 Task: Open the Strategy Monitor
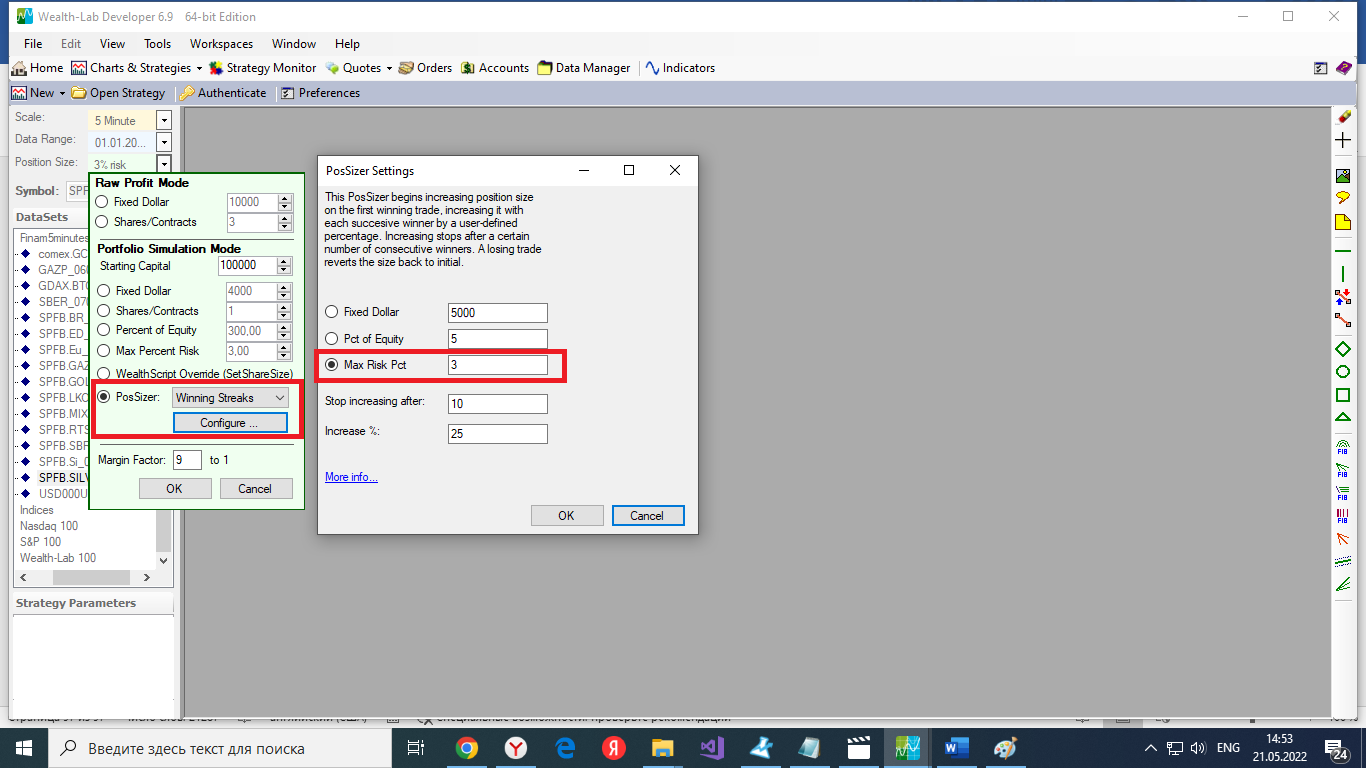(x=262, y=68)
